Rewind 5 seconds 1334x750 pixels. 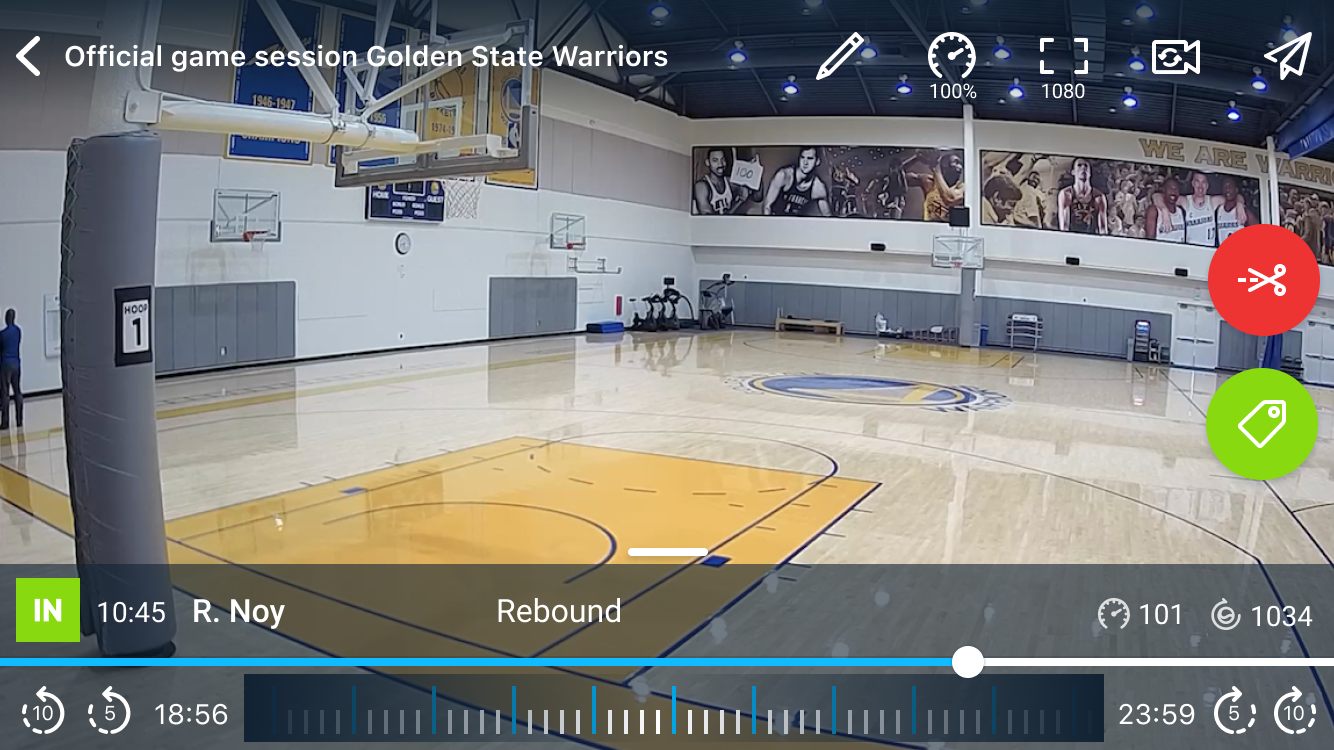pyautogui.click(x=110, y=713)
